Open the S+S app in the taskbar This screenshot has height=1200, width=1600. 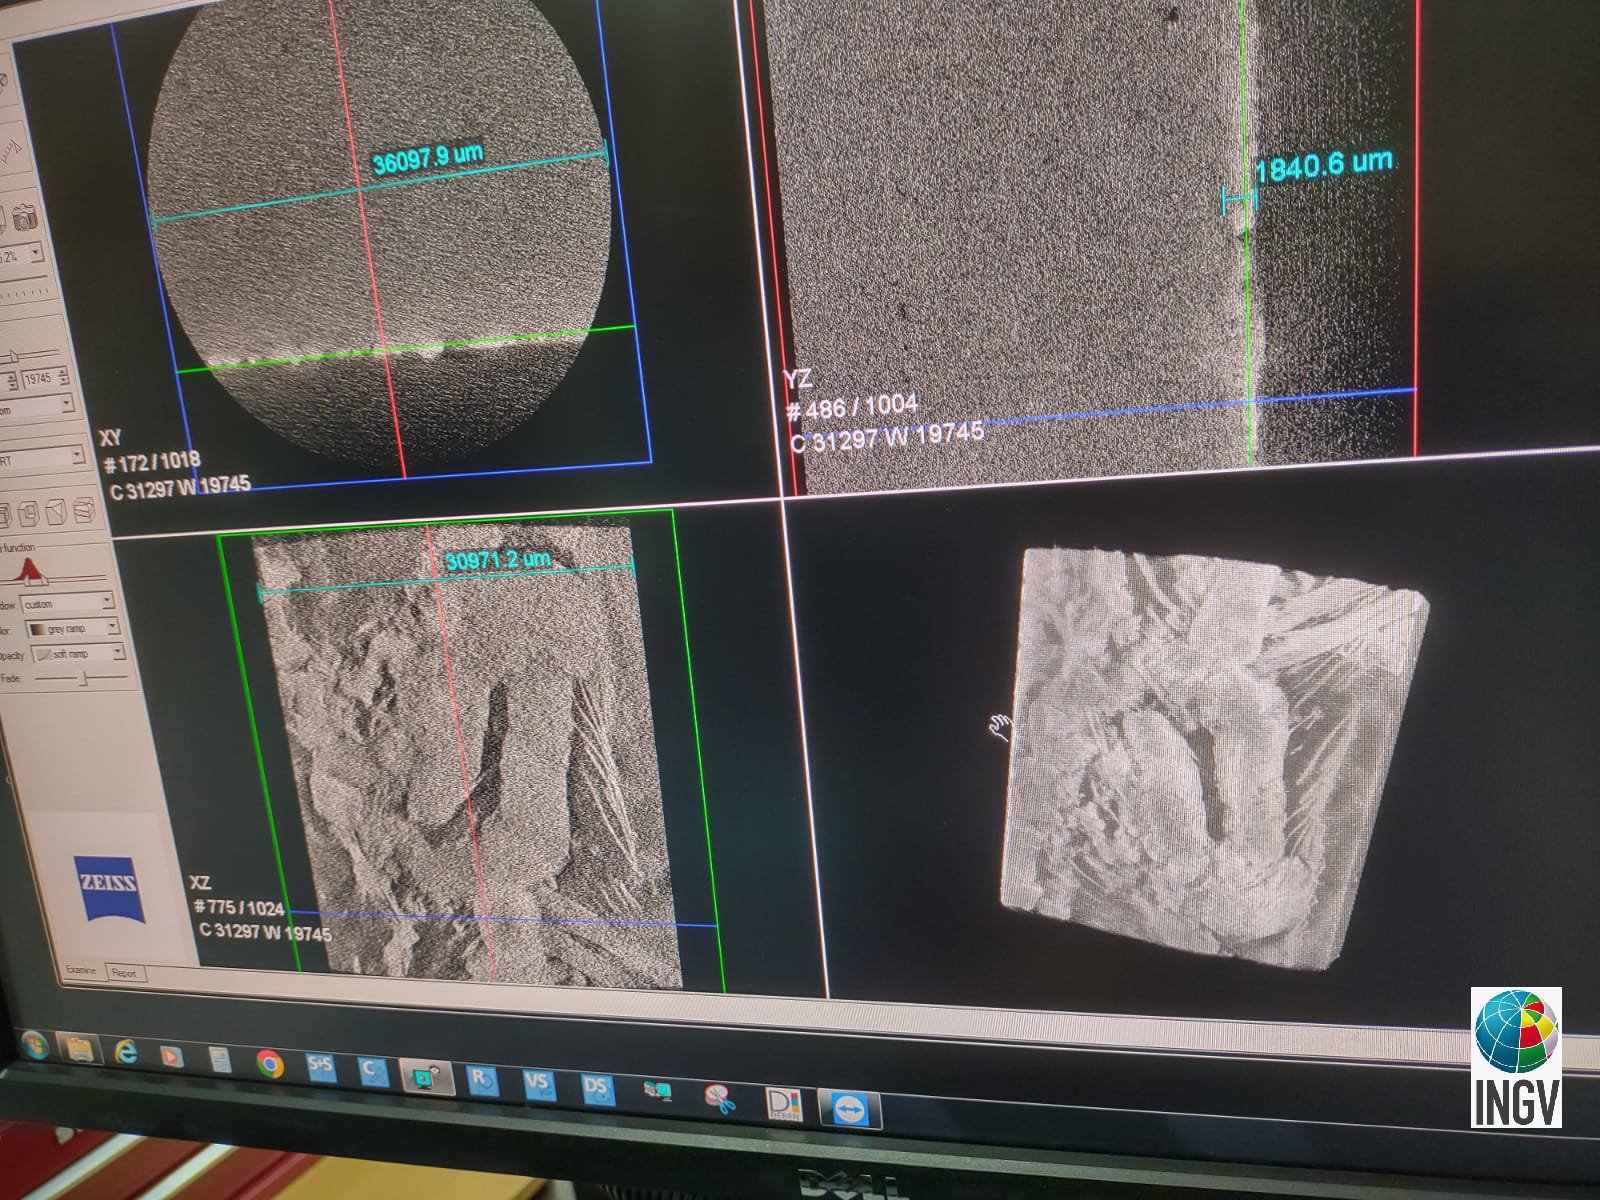tap(320, 1067)
